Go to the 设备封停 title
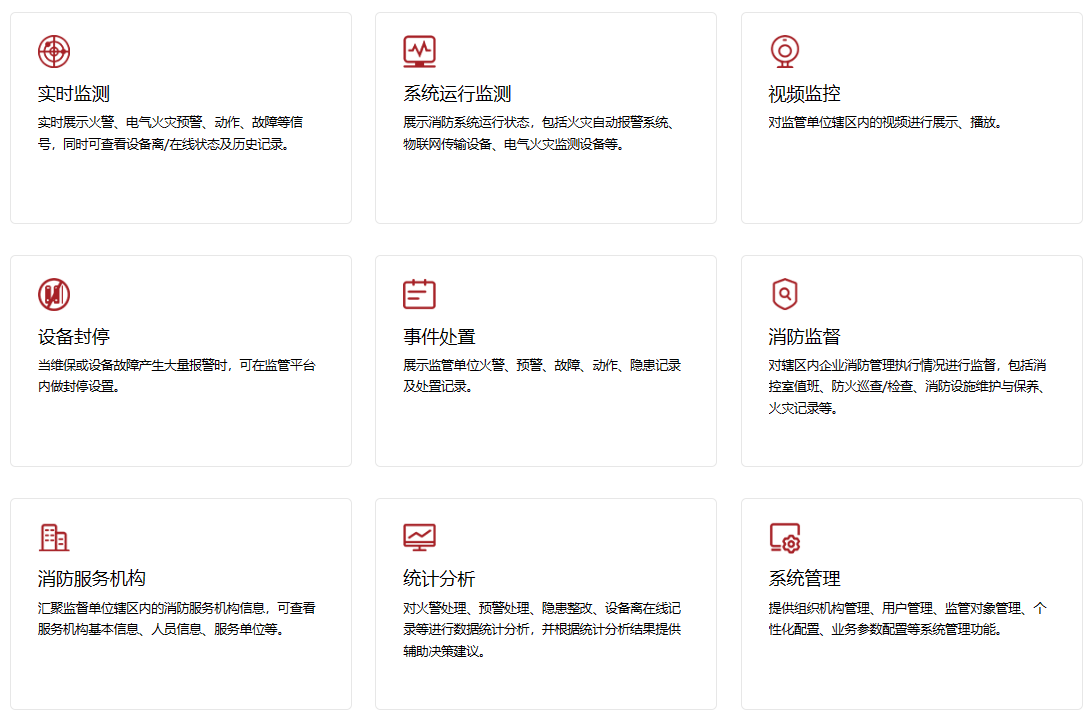1090x720 pixels. tap(74, 337)
